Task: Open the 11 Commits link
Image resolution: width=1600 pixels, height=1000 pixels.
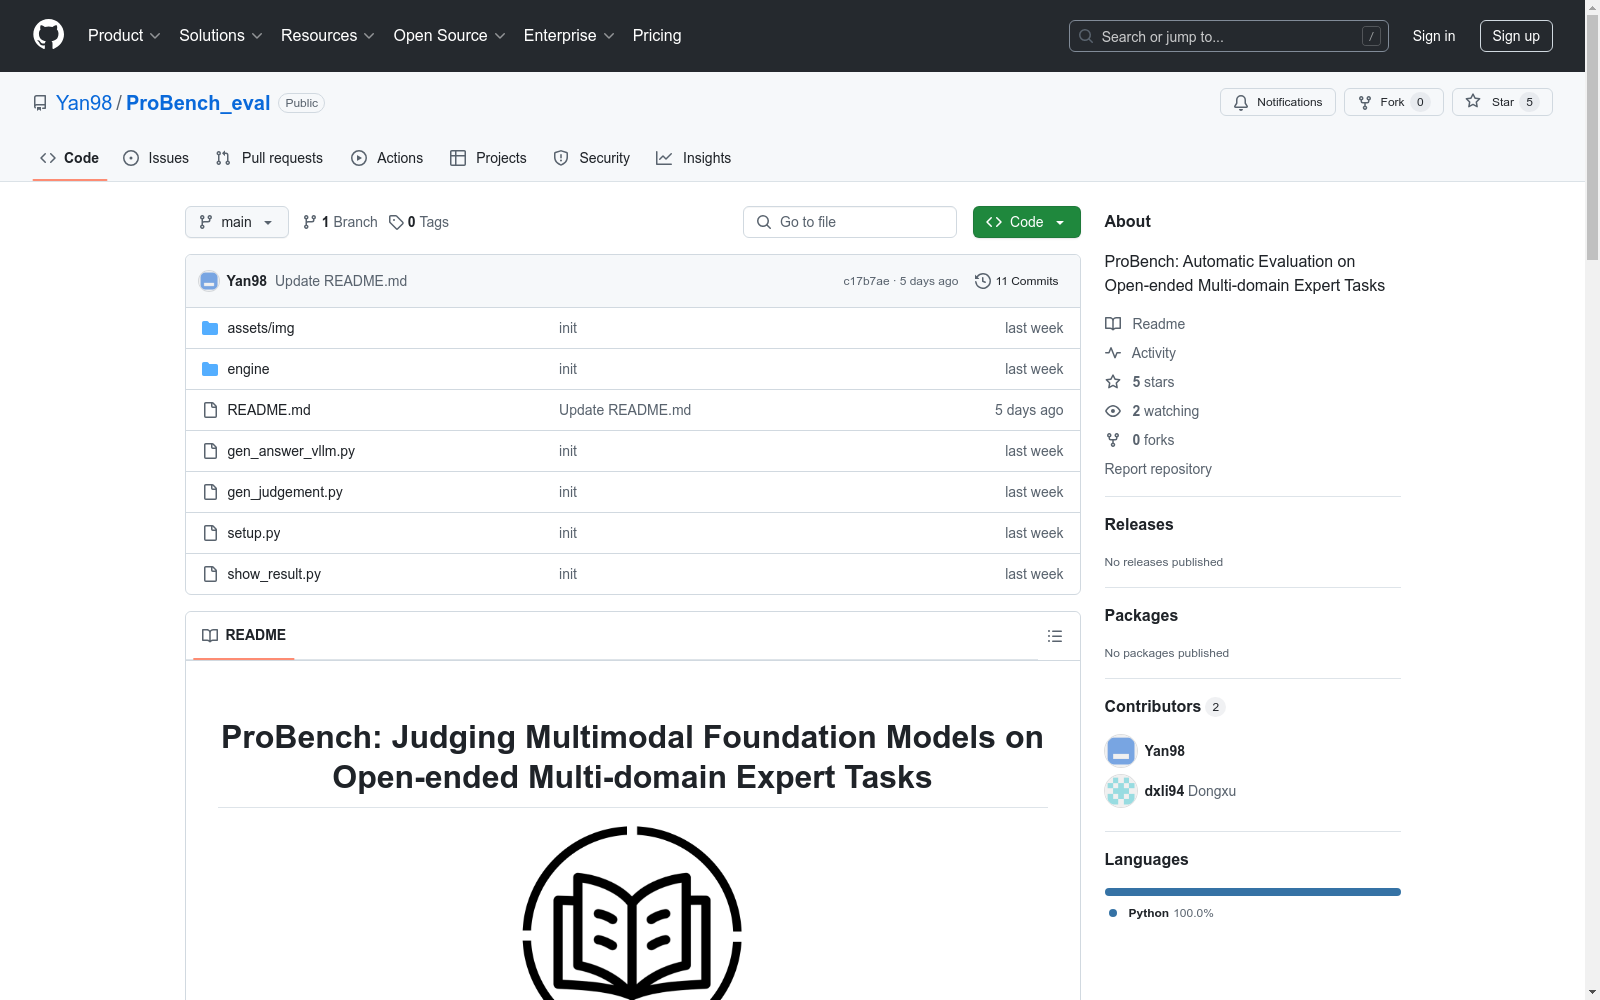Action: (1017, 281)
